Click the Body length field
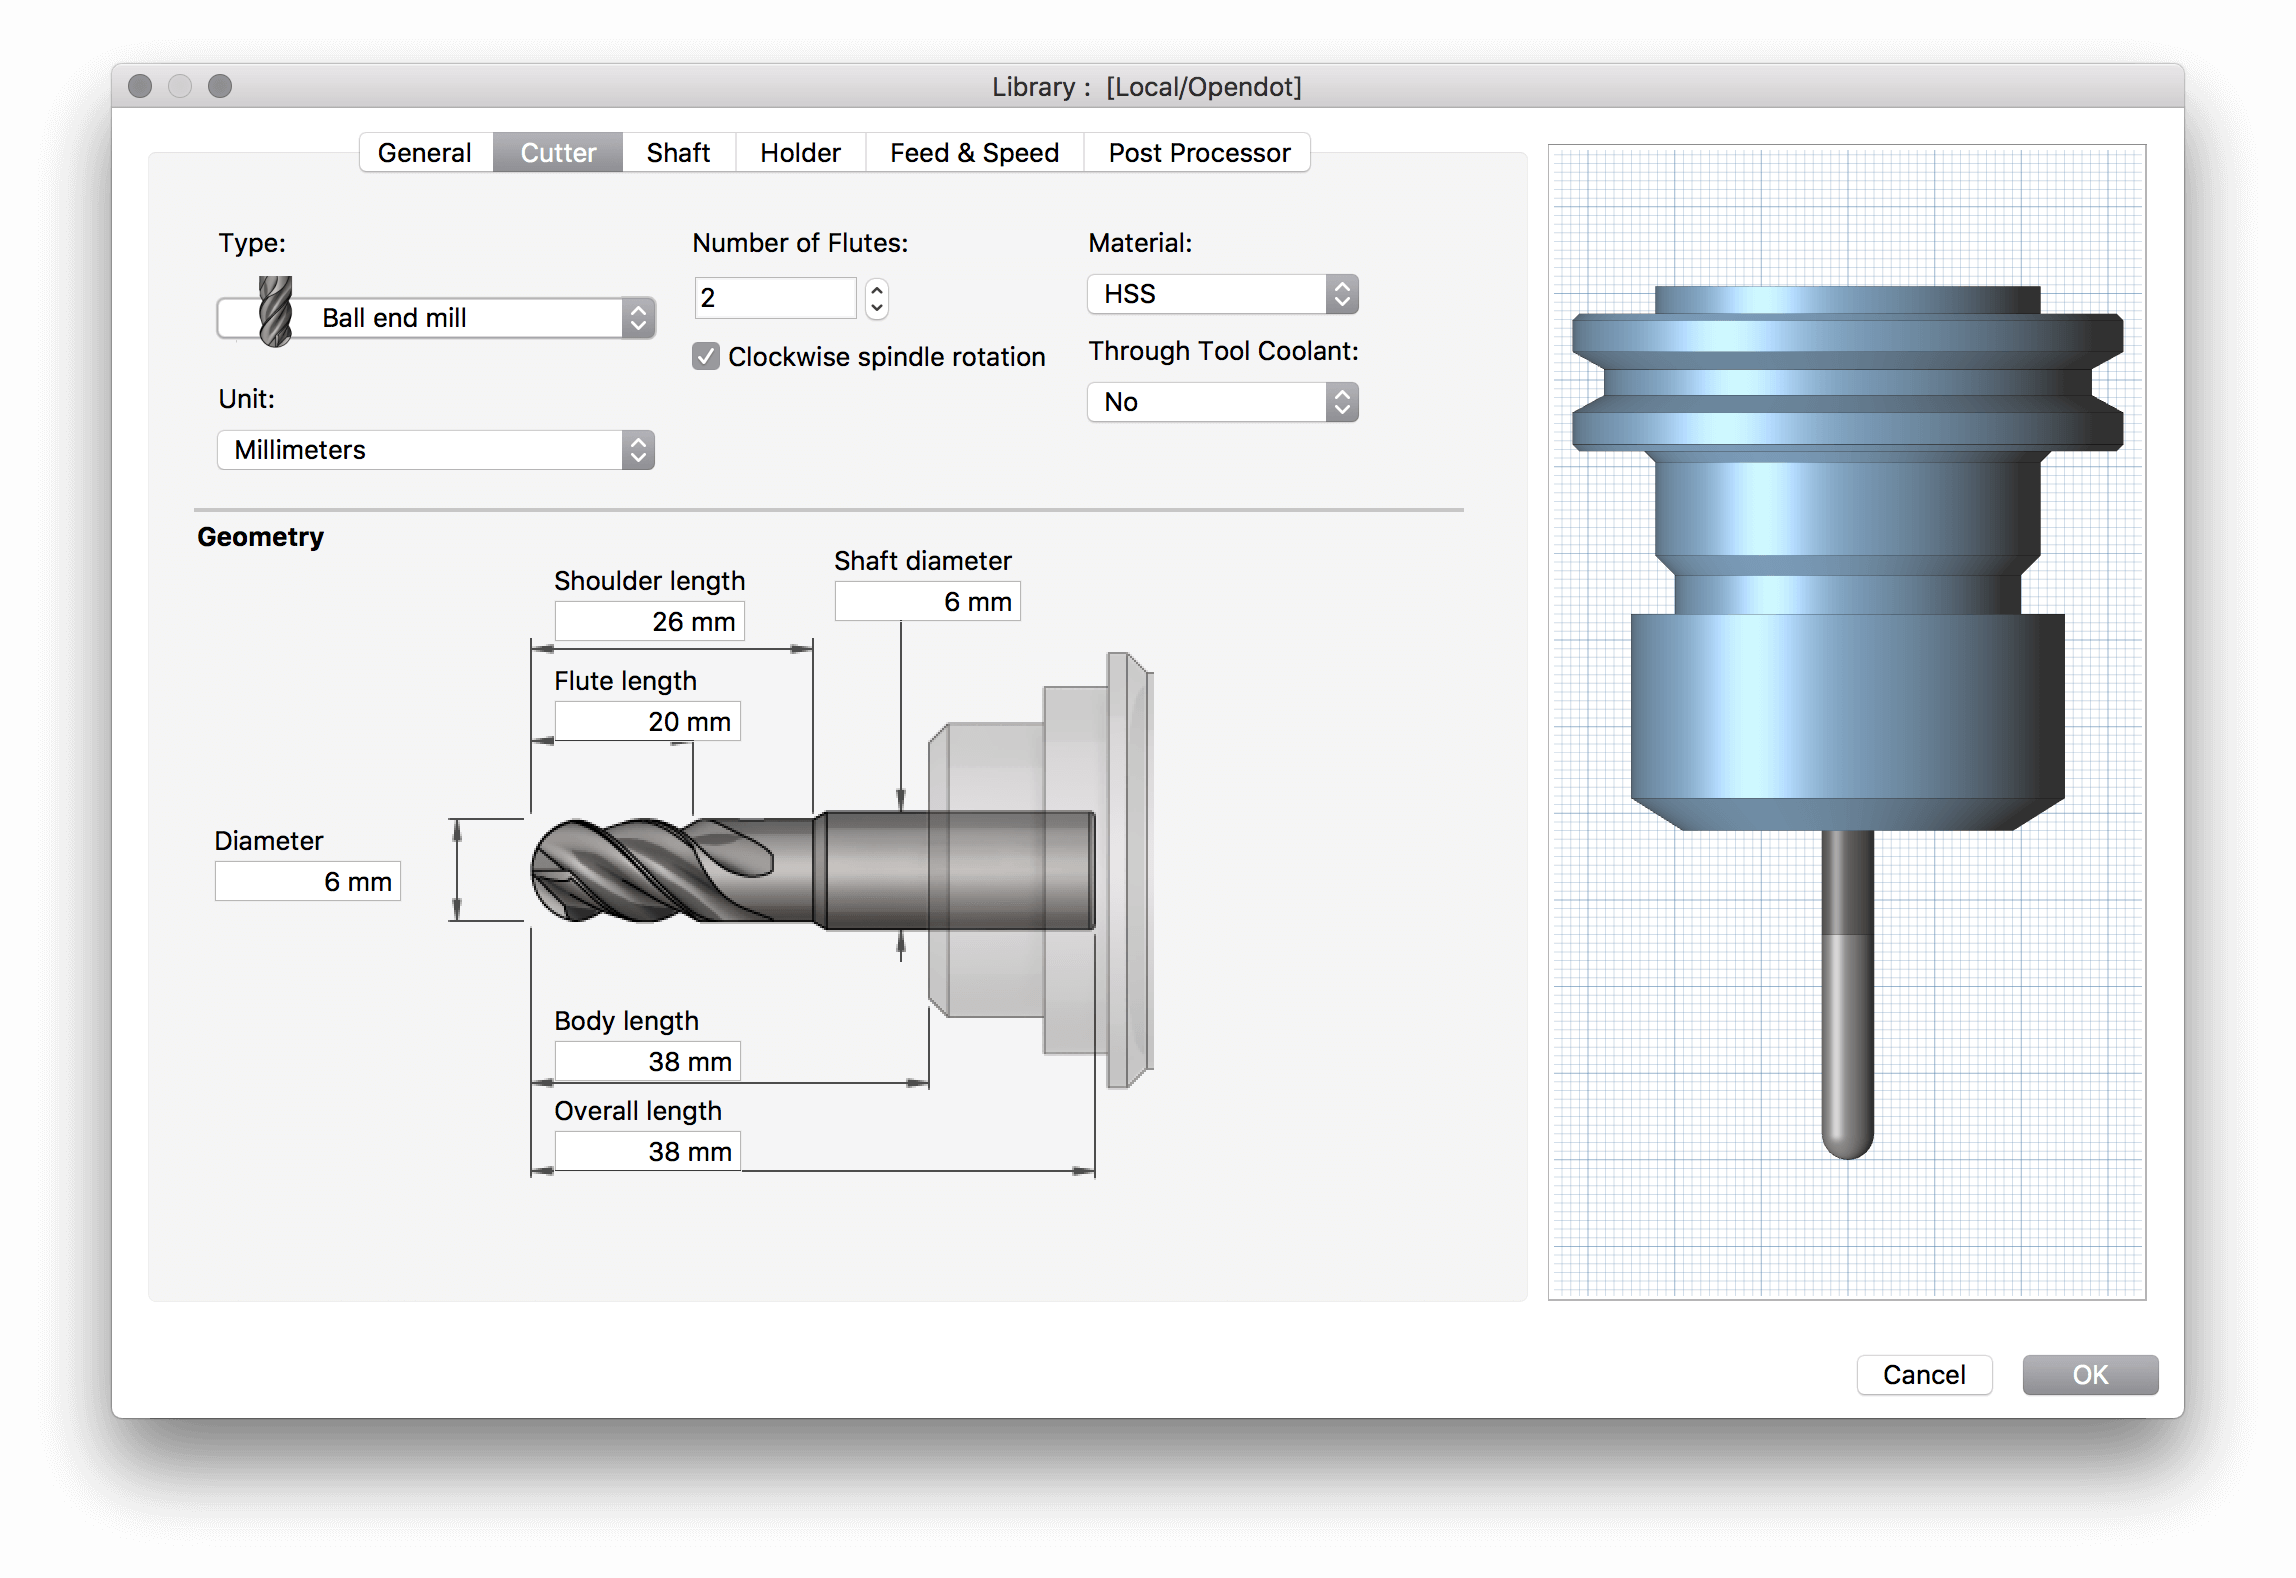The width and height of the screenshot is (2296, 1578). 648,1061
